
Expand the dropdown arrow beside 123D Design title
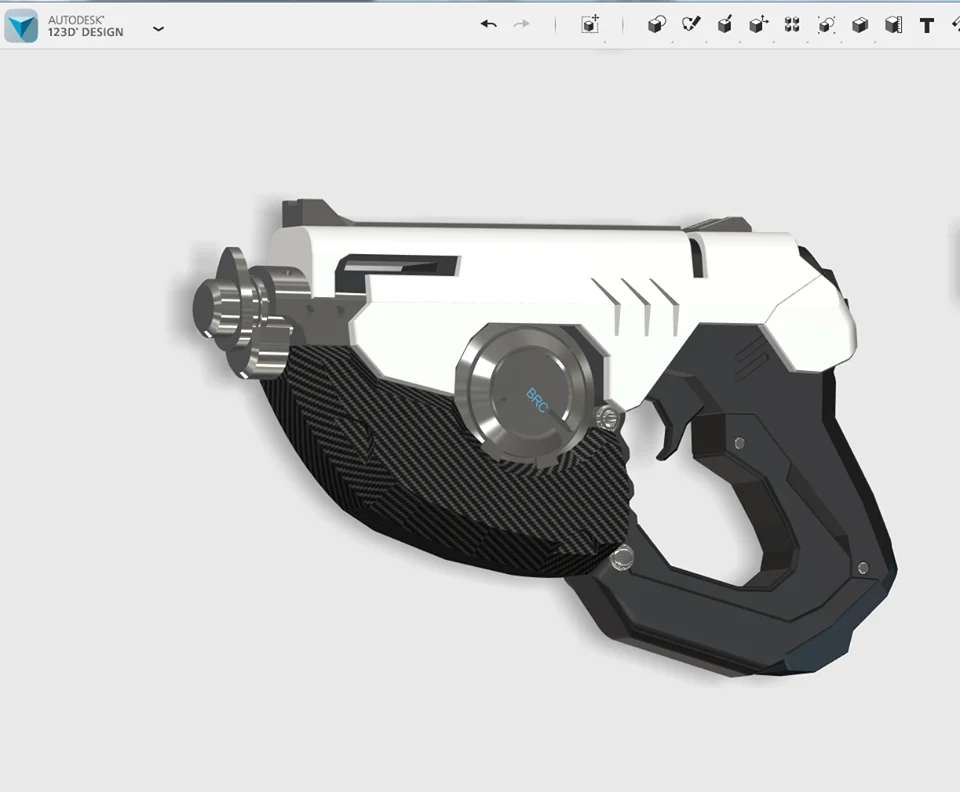pyautogui.click(x=158, y=28)
